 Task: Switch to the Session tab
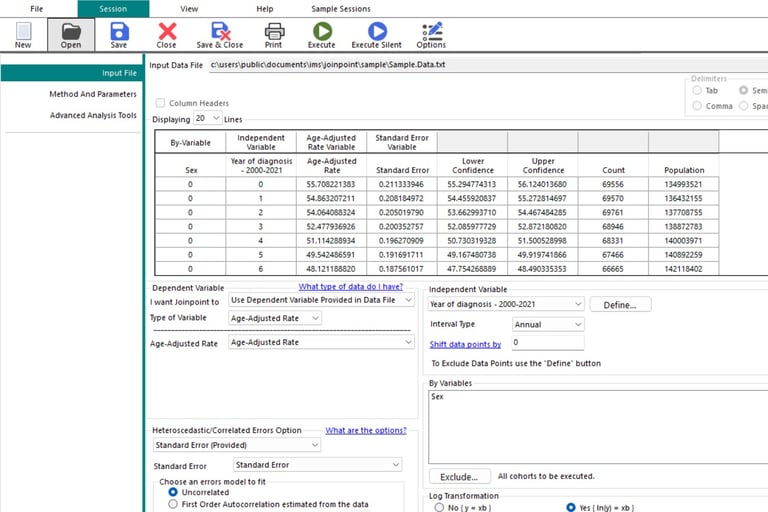[113, 9]
